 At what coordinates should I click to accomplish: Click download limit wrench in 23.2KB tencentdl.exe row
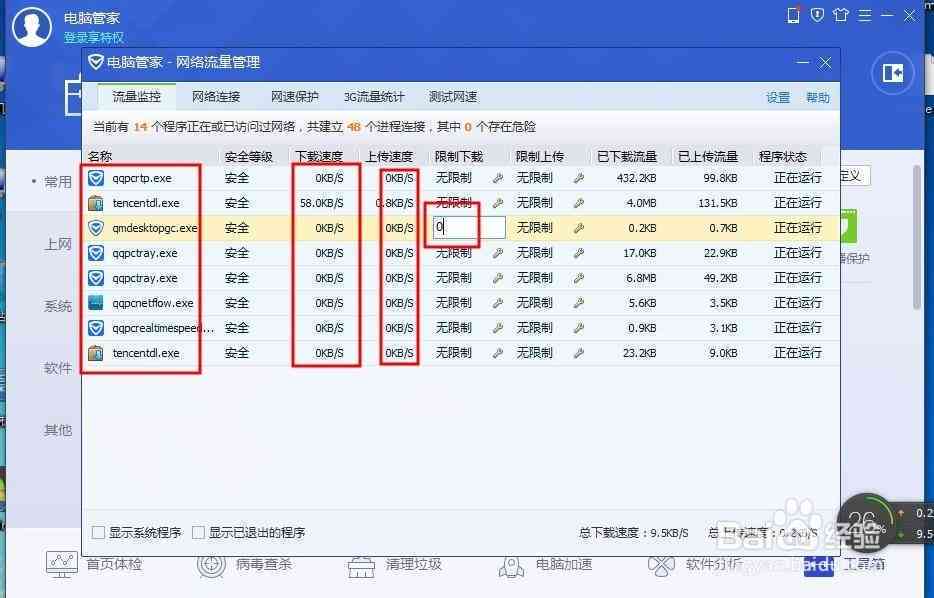497,353
